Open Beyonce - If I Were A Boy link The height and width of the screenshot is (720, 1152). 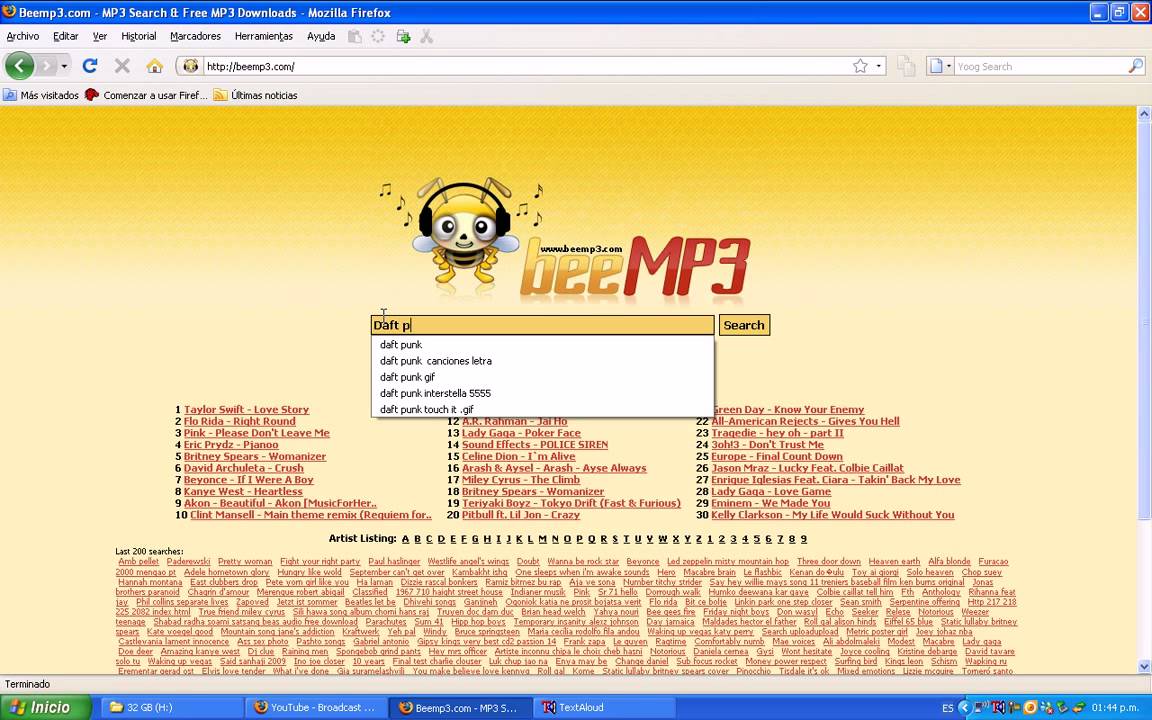tap(248, 480)
